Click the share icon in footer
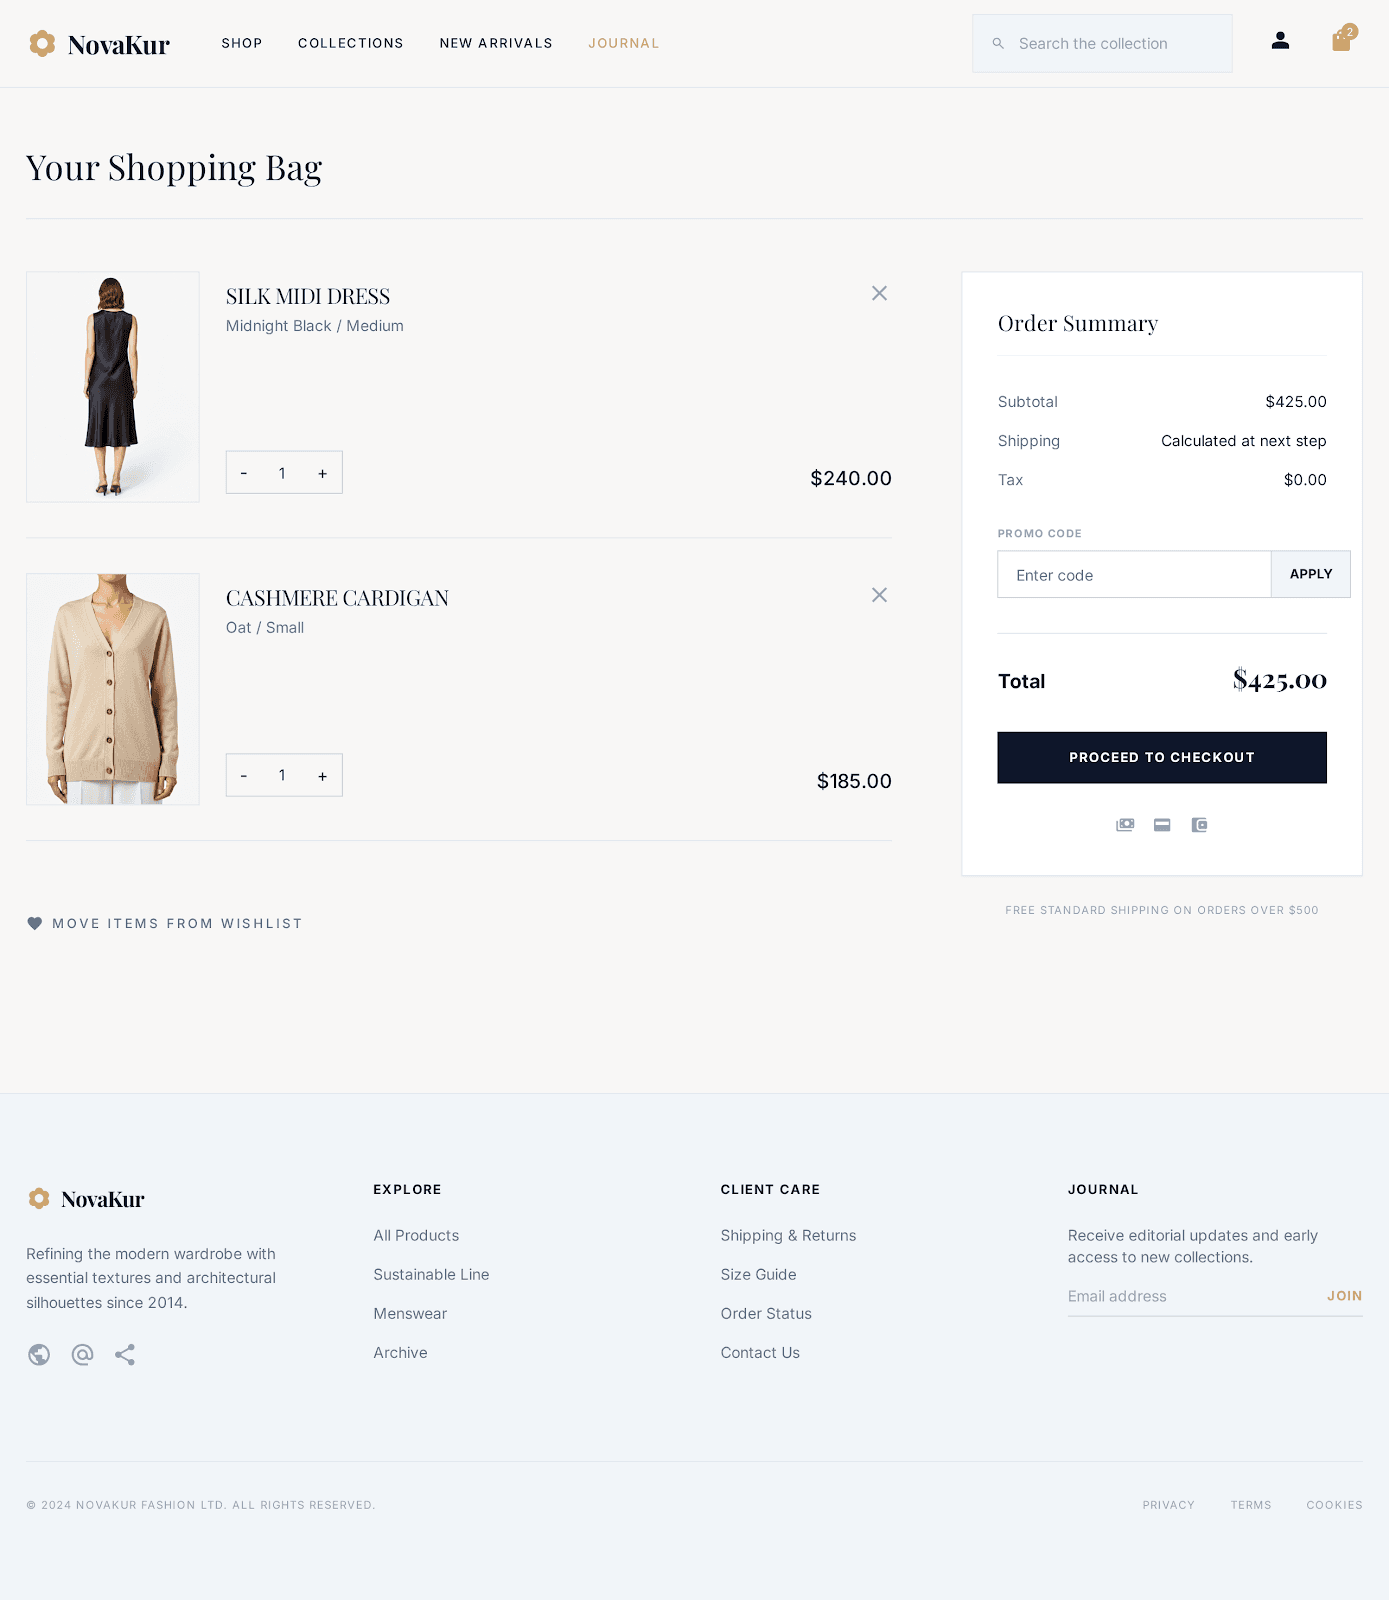 tap(125, 1354)
